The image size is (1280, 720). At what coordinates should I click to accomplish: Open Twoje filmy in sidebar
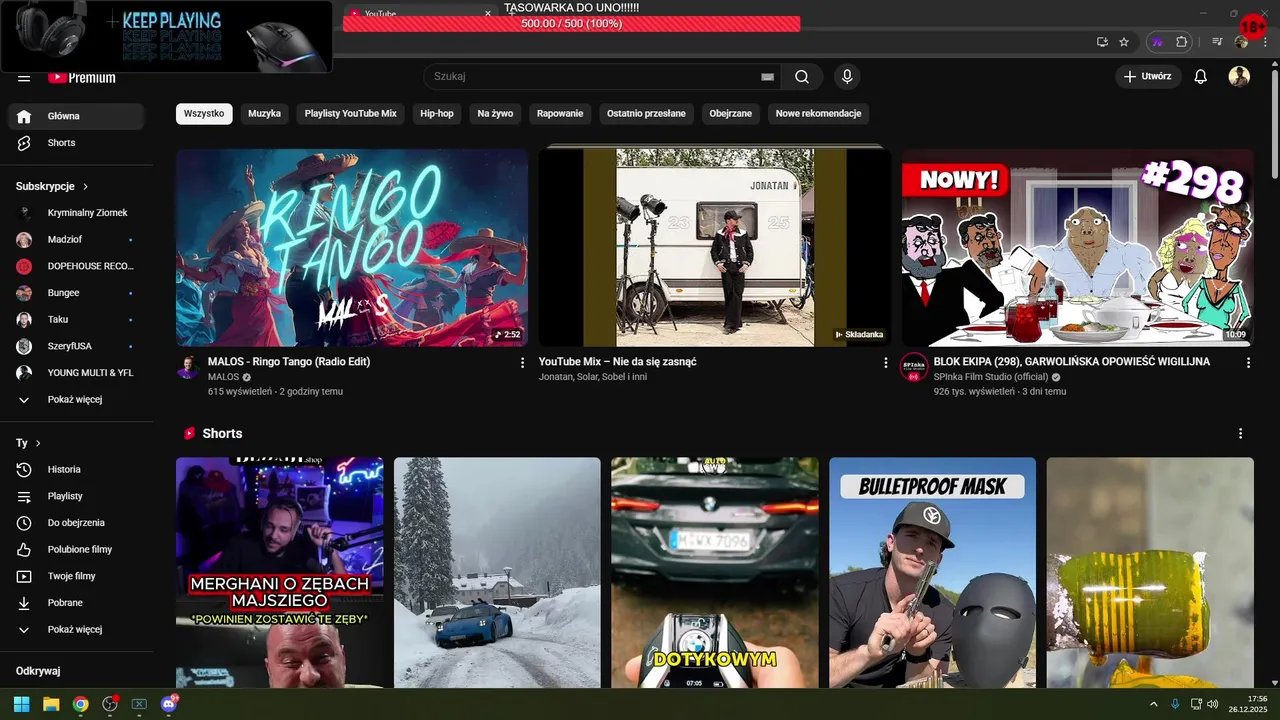76,576
